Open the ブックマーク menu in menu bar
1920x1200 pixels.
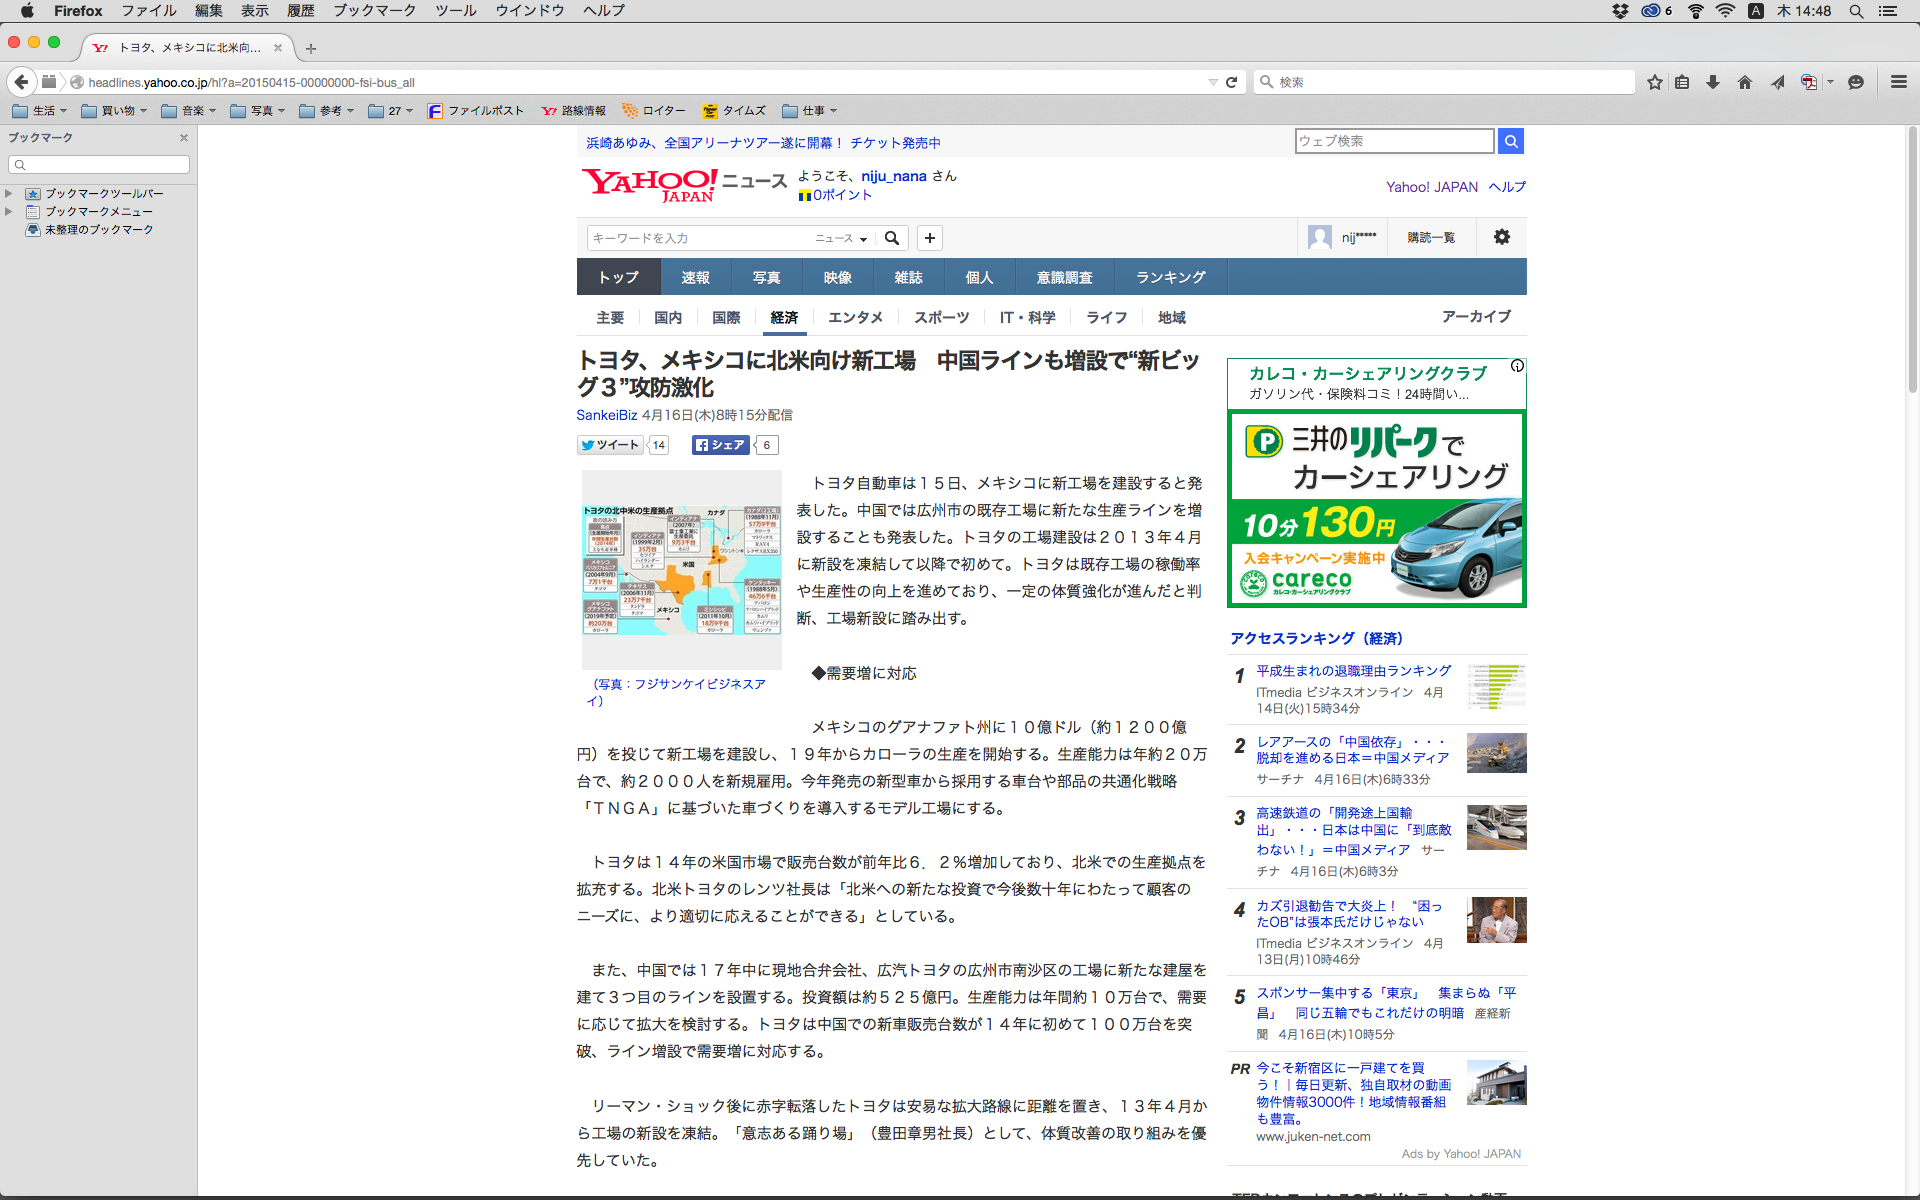pyautogui.click(x=374, y=11)
